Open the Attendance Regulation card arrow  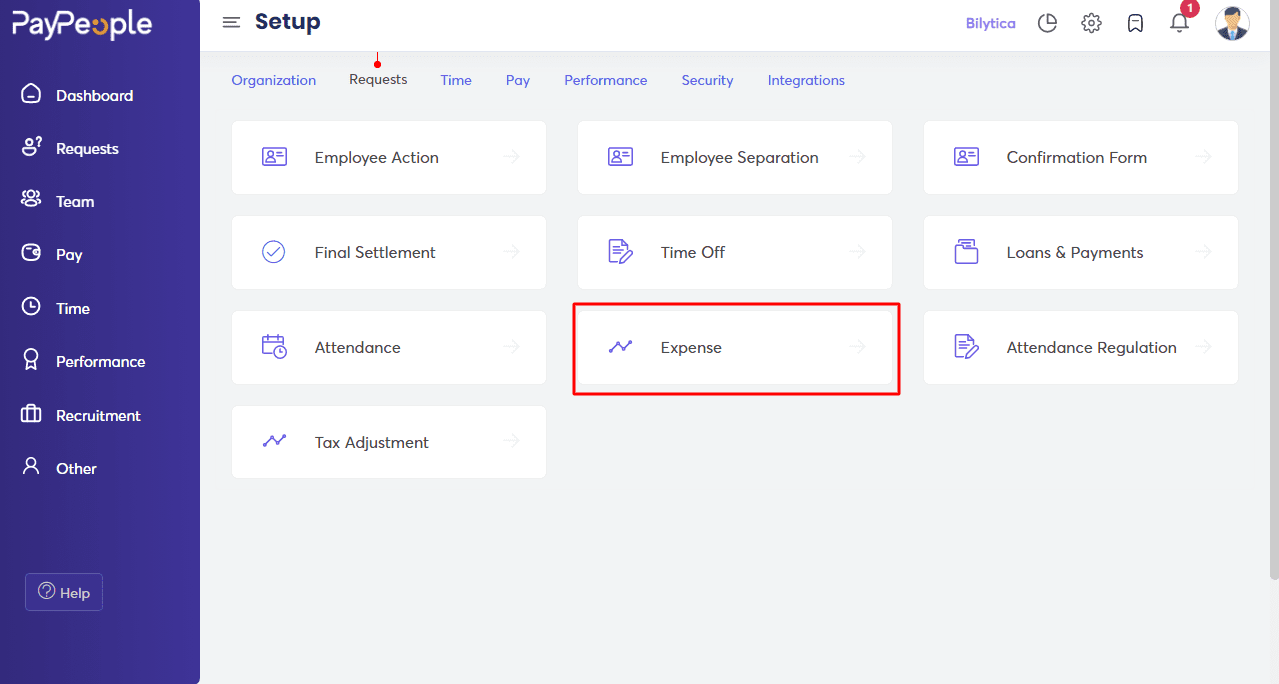(x=1204, y=347)
